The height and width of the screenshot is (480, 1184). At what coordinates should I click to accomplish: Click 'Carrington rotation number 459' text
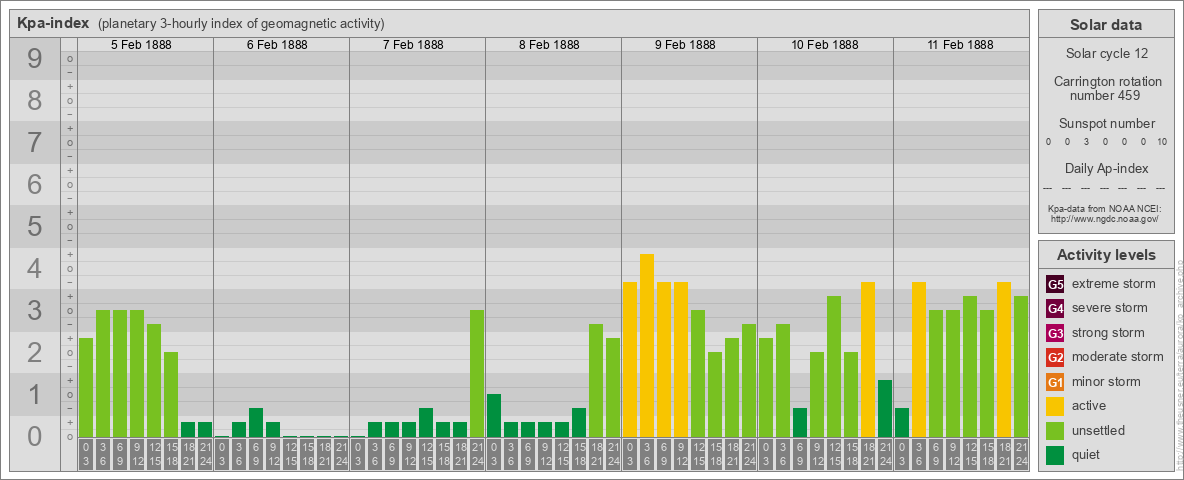[x=1106, y=88]
